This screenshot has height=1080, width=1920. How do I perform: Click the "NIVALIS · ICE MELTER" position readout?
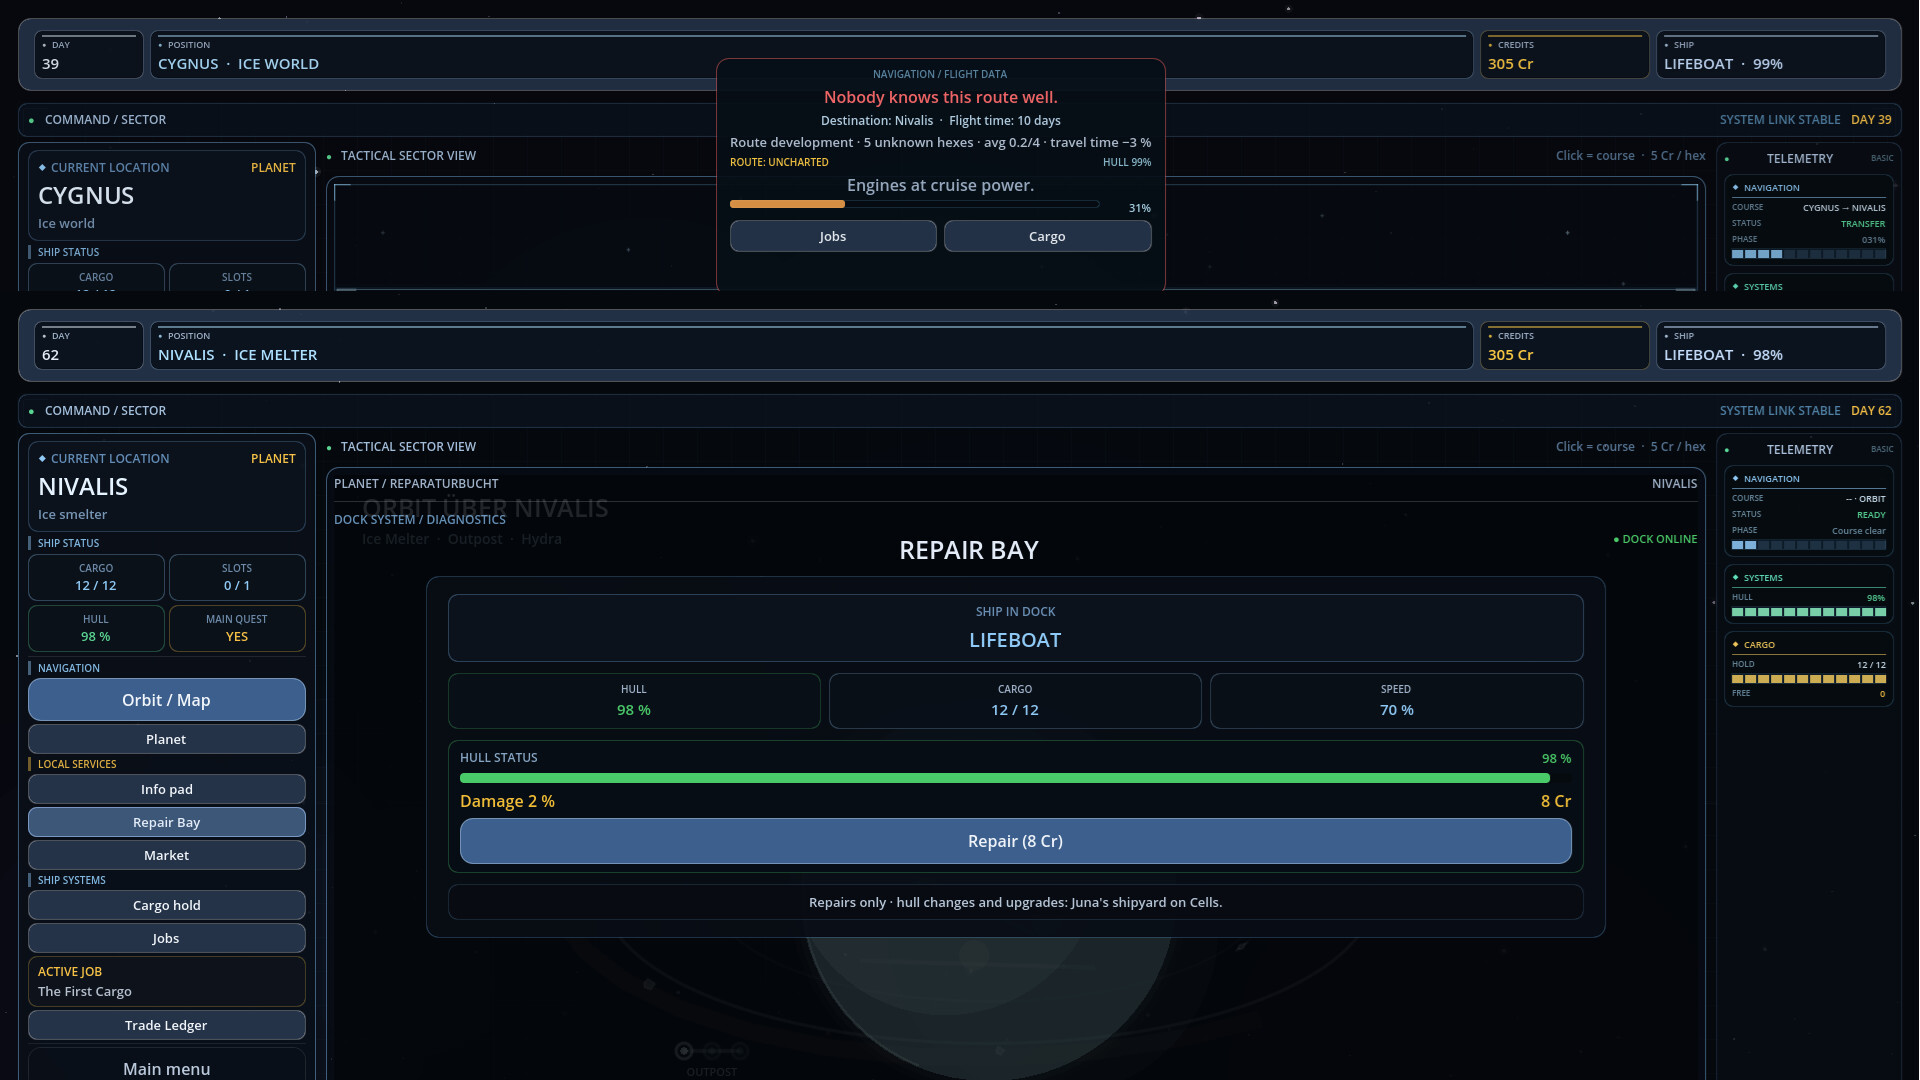(x=237, y=355)
